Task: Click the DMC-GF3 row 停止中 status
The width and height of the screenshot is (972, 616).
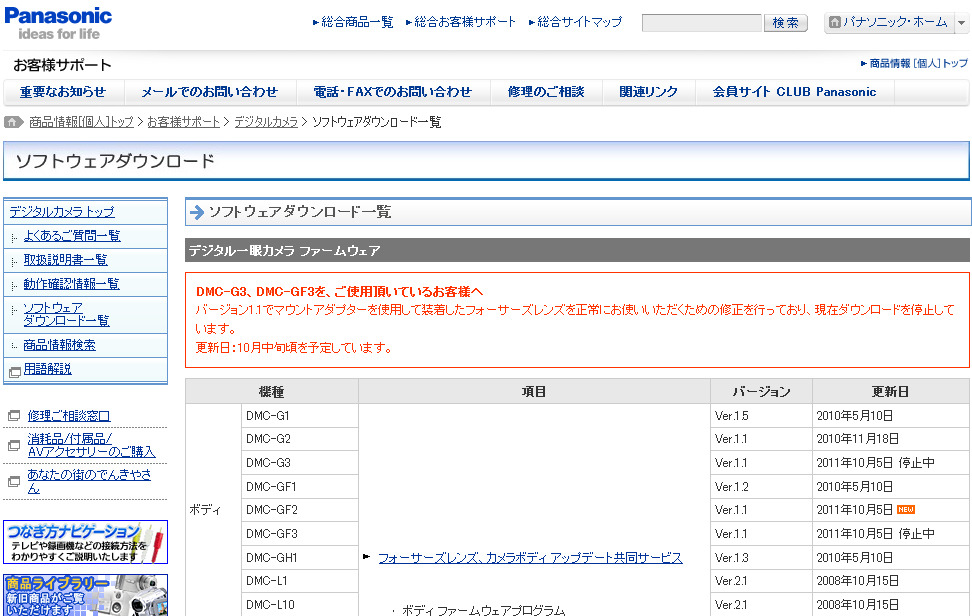Action: pyautogui.click(x=917, y=534)
